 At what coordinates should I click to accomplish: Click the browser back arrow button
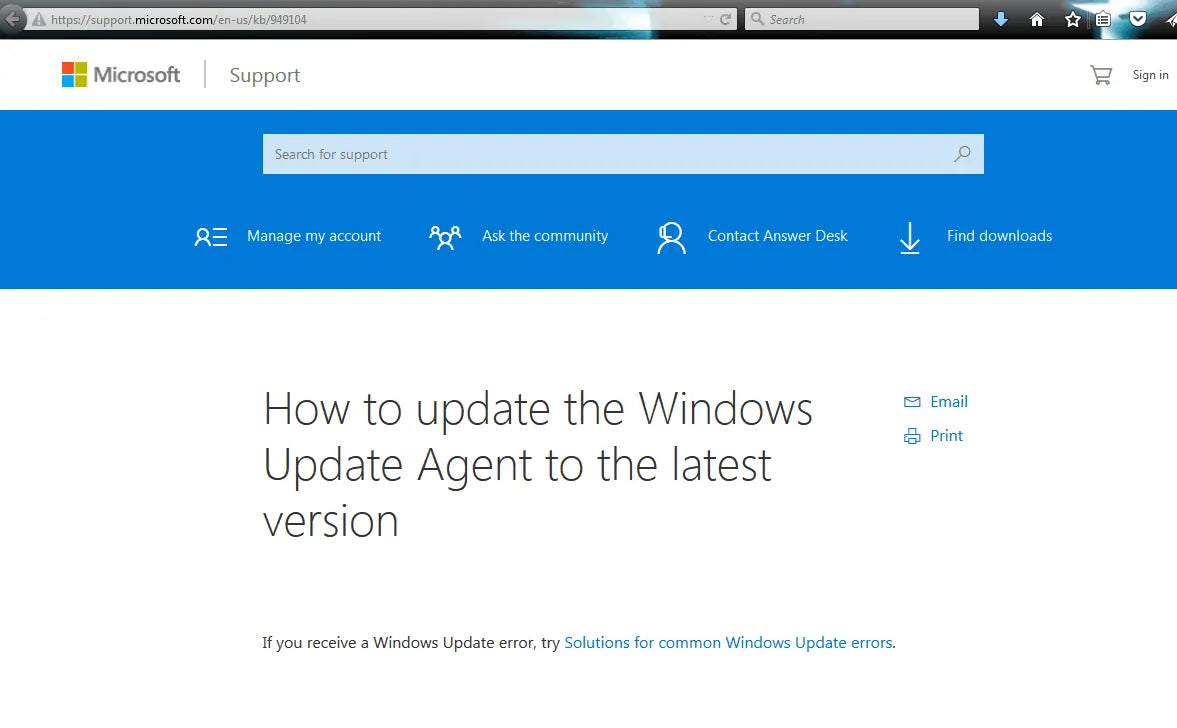pyautogui.click(x=10, y=19)
